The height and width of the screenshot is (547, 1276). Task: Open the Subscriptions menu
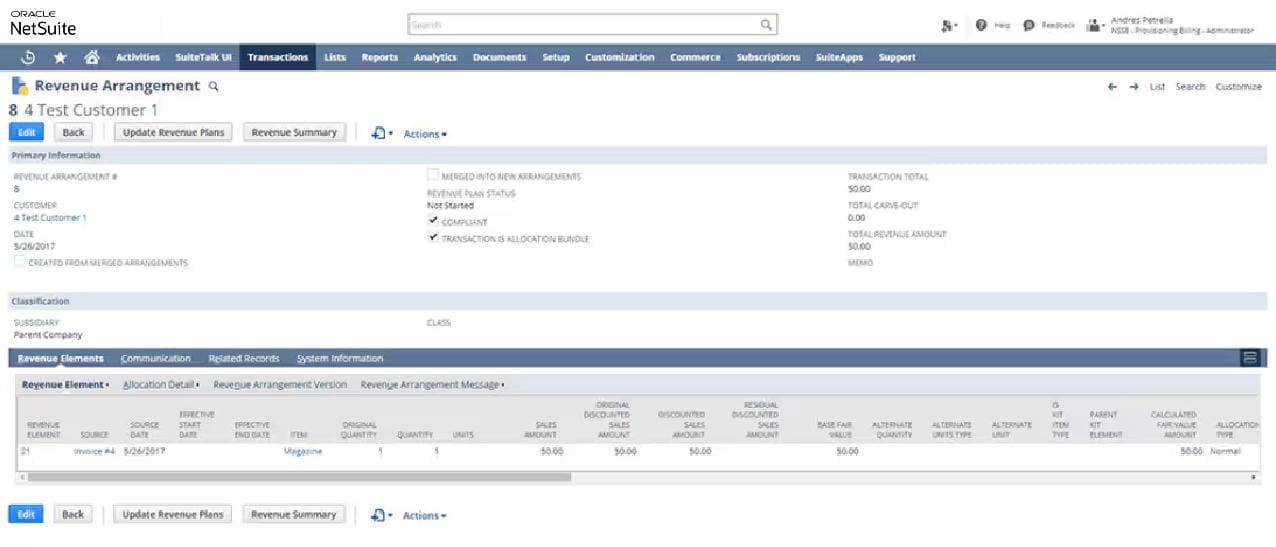[x=768, y=57]
